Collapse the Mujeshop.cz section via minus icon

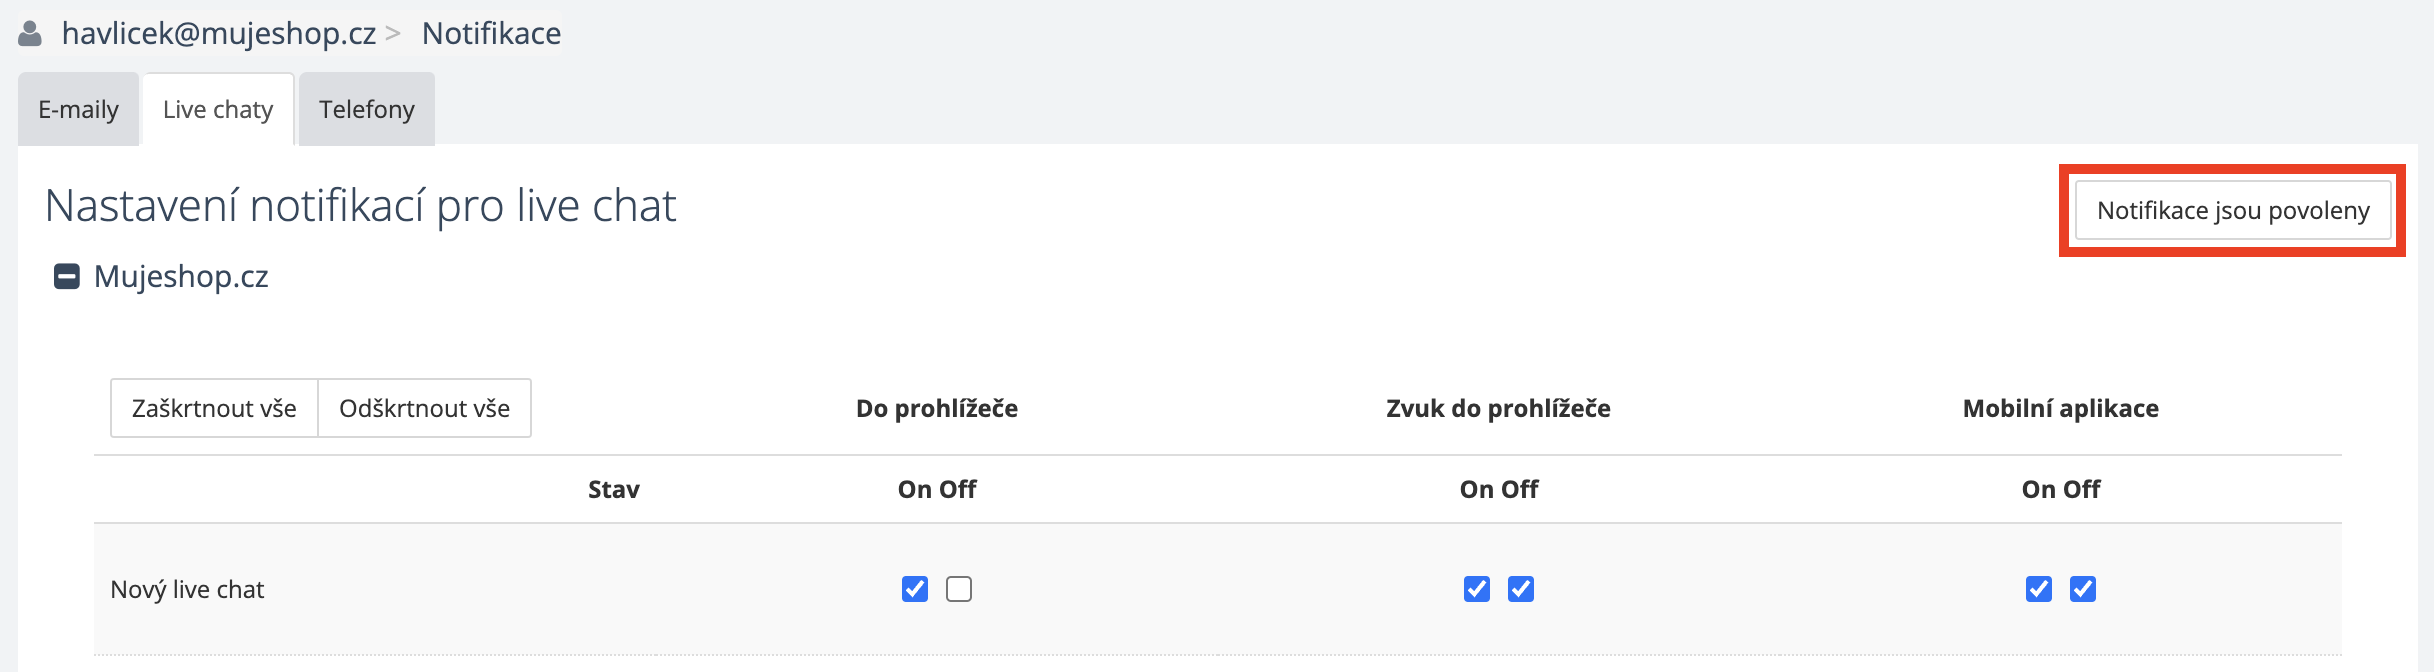pyautogui.click(x=67, y=277)
